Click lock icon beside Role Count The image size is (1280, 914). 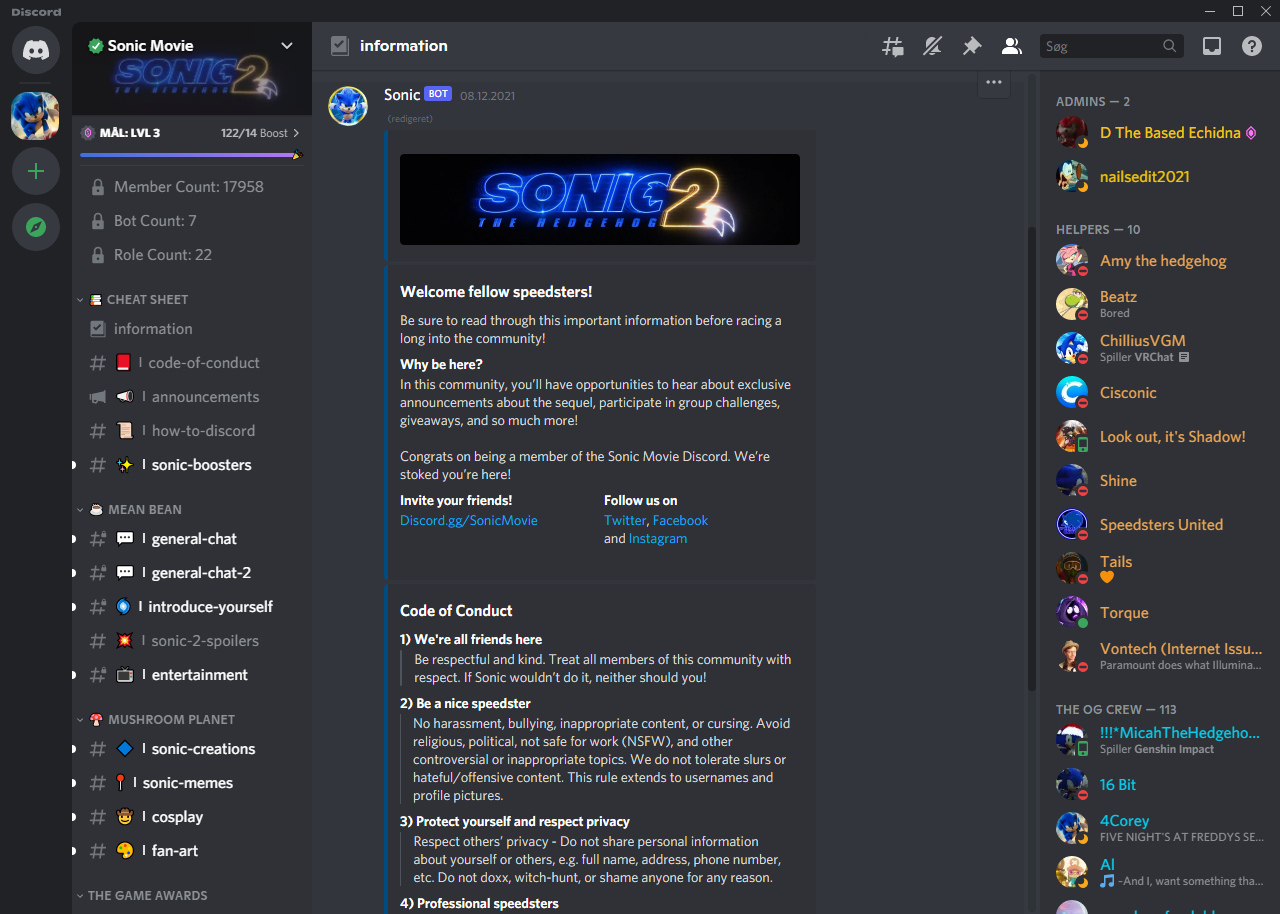pos(98,255)
